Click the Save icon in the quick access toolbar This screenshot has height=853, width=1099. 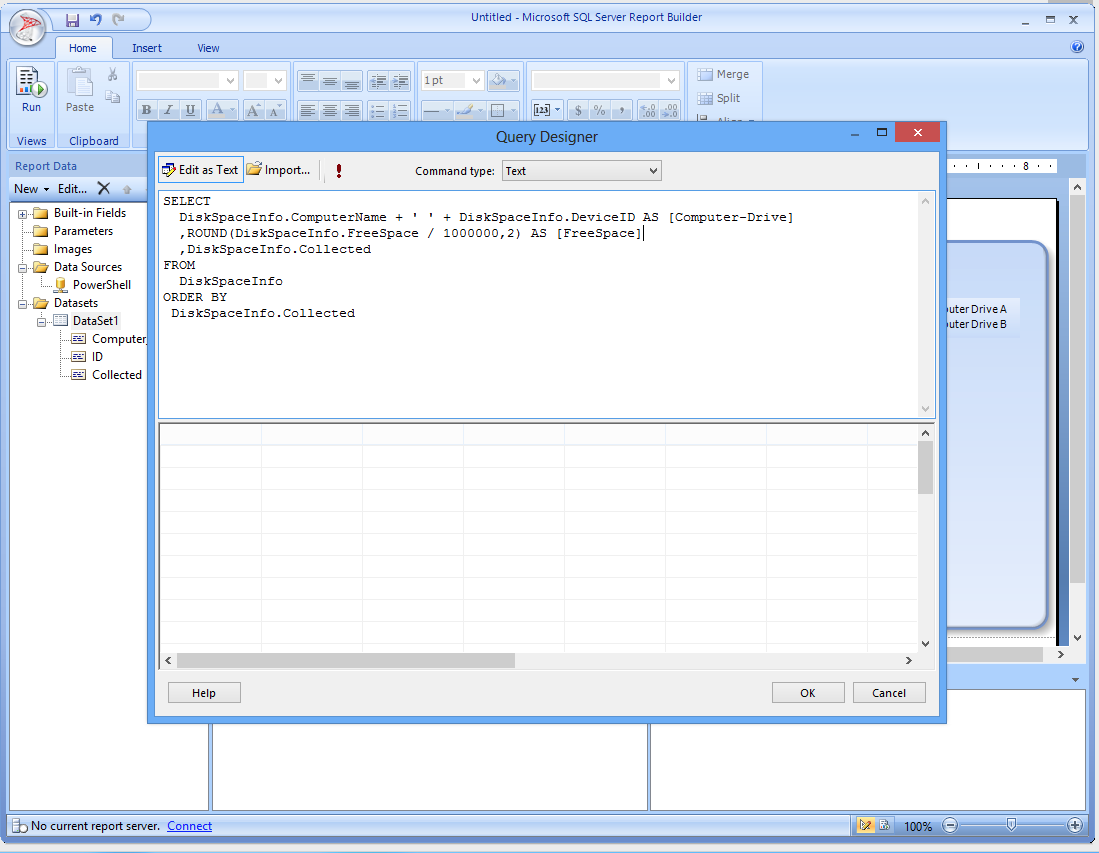72,20
